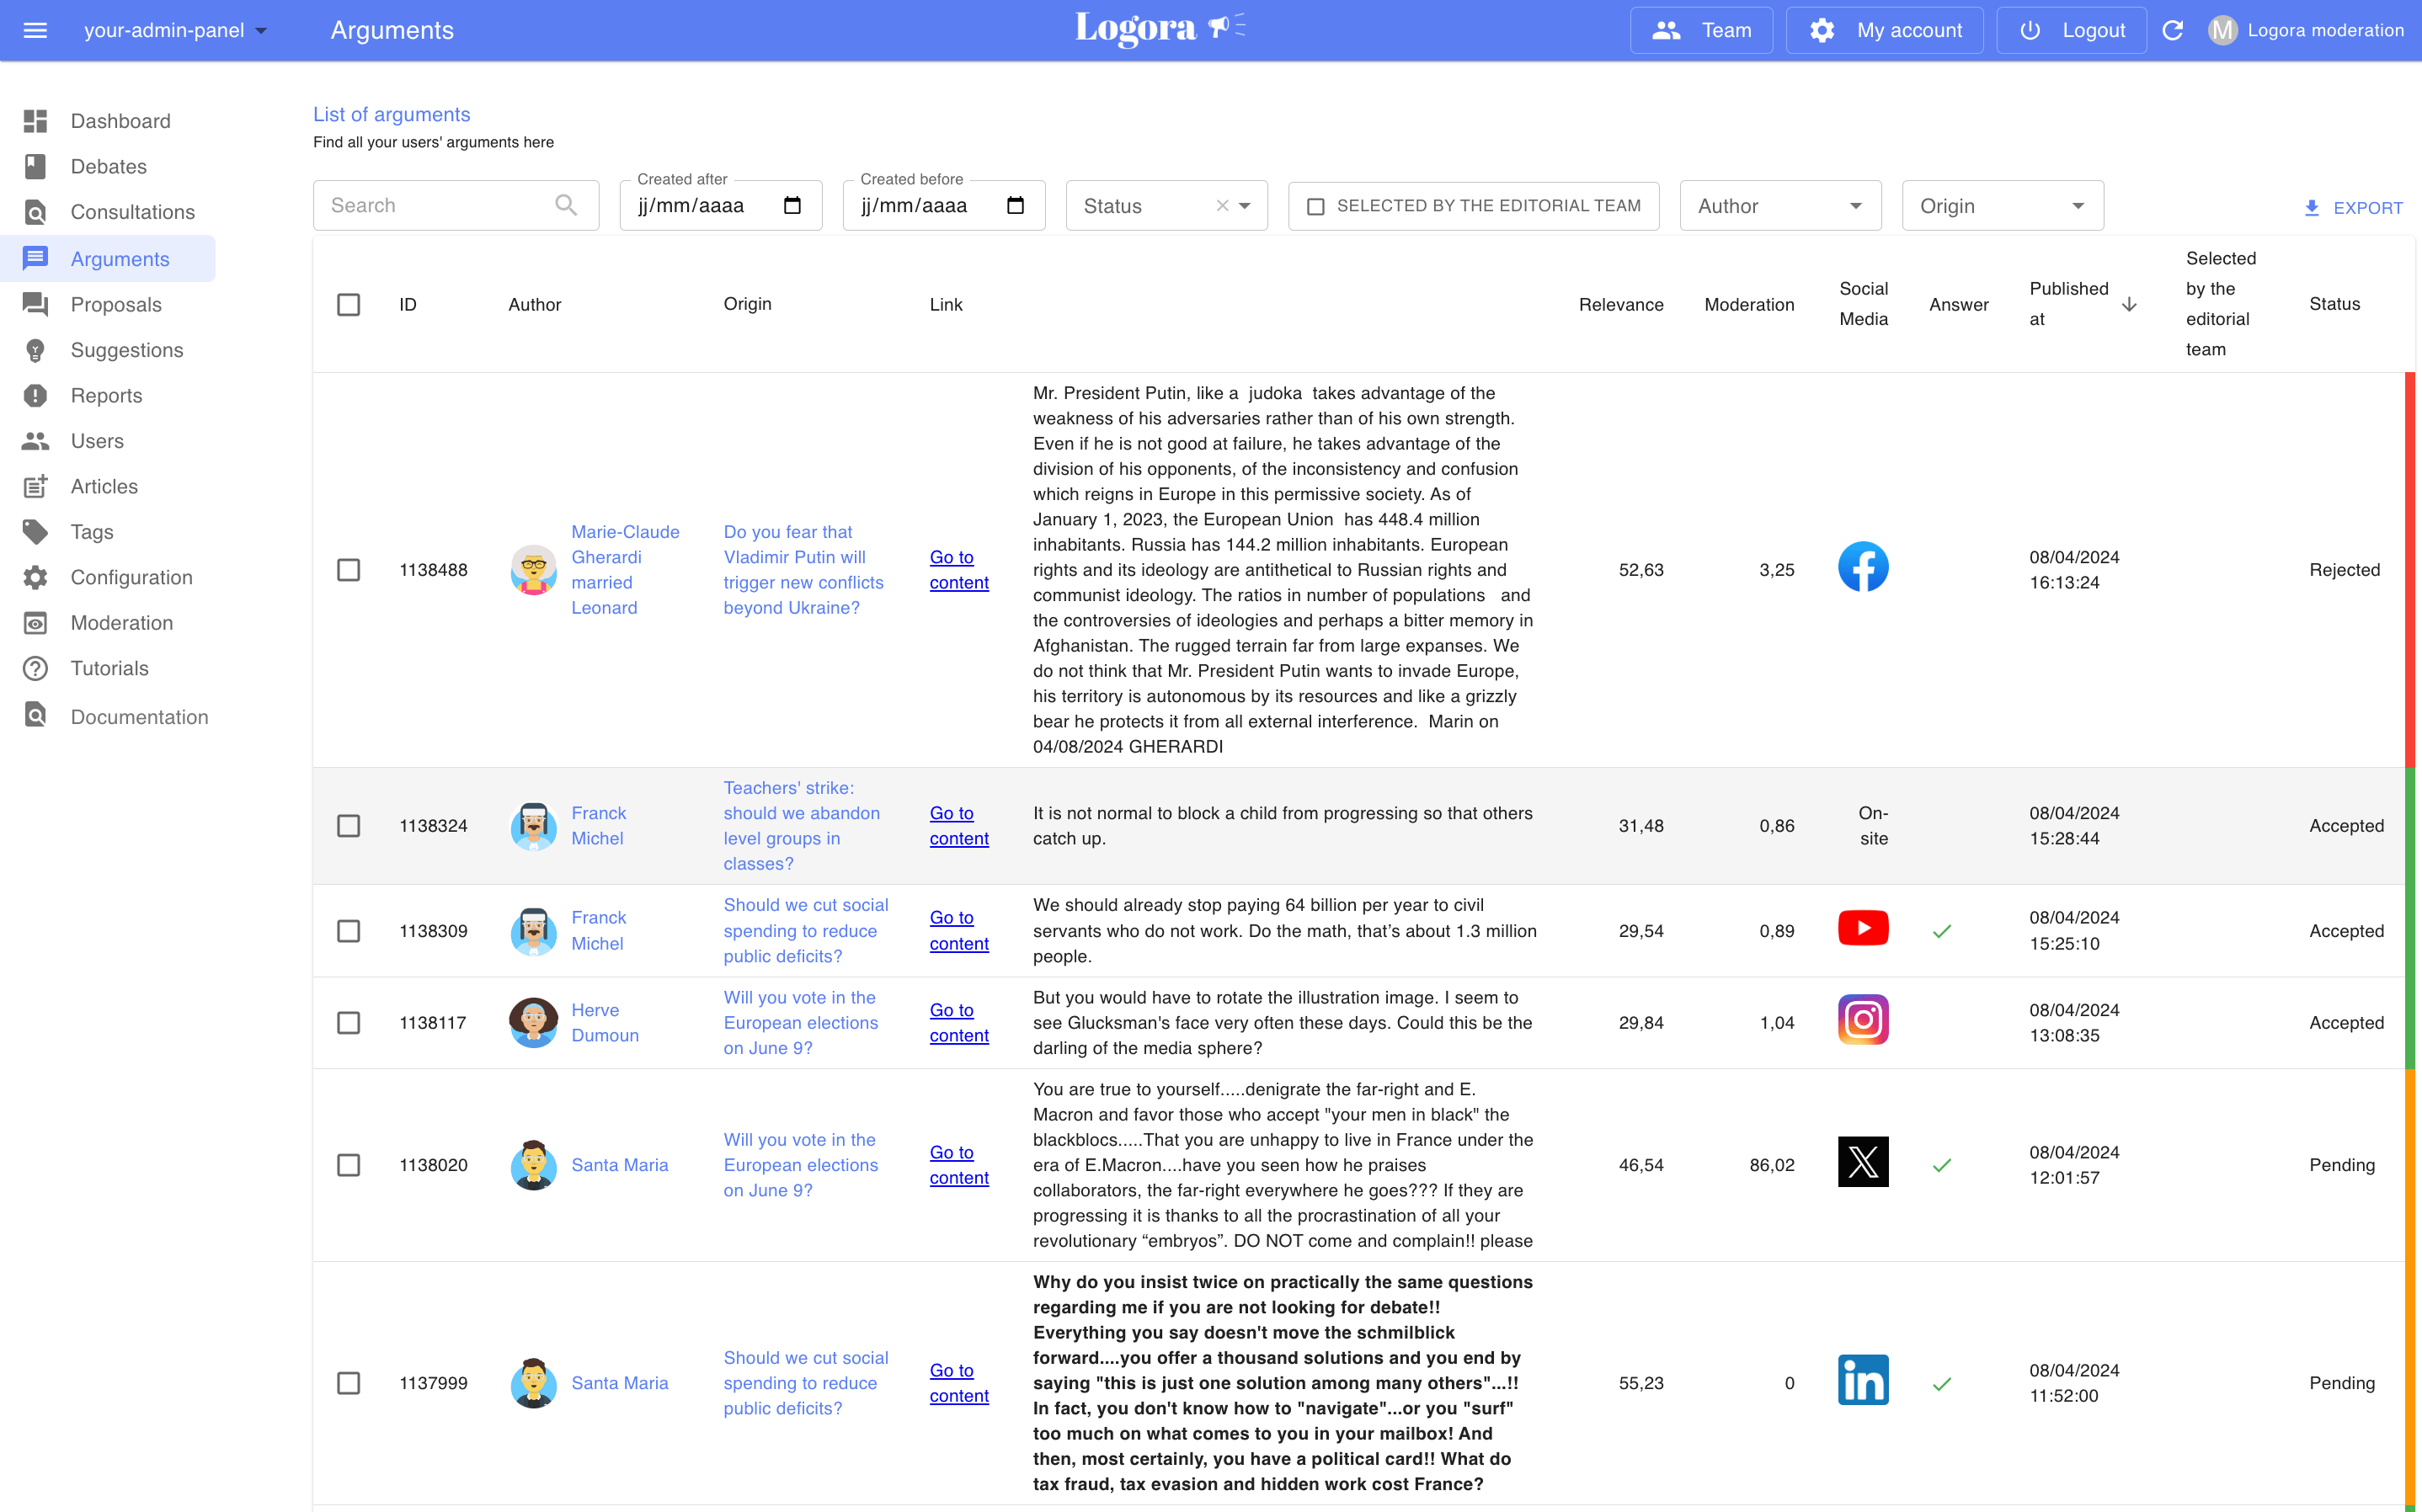Enable the SELECTED BY THE EDITORIAL TEAM filter
2422x1512 pixels.
1317,205
